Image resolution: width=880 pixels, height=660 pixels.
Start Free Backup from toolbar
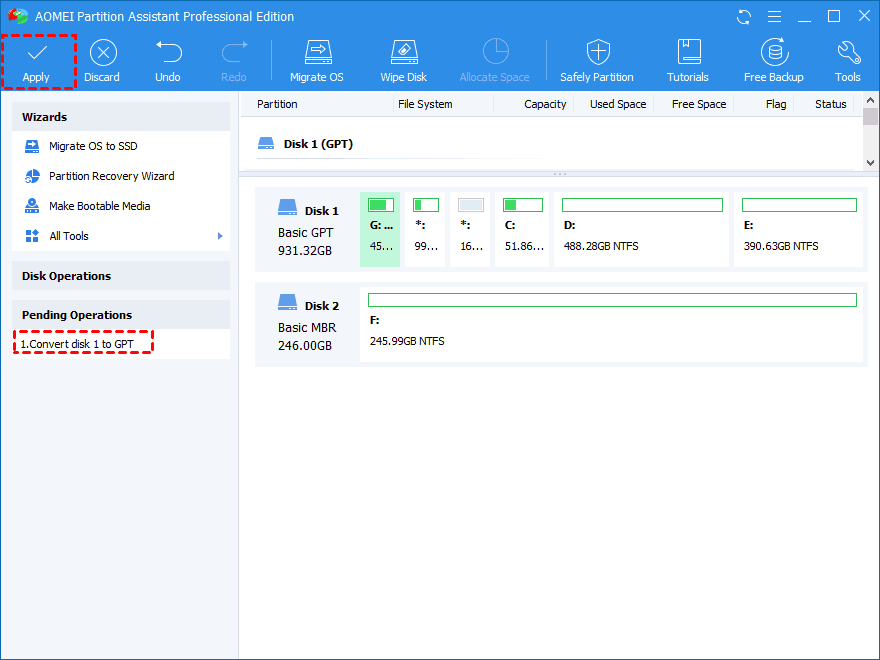tap(774, 62)
